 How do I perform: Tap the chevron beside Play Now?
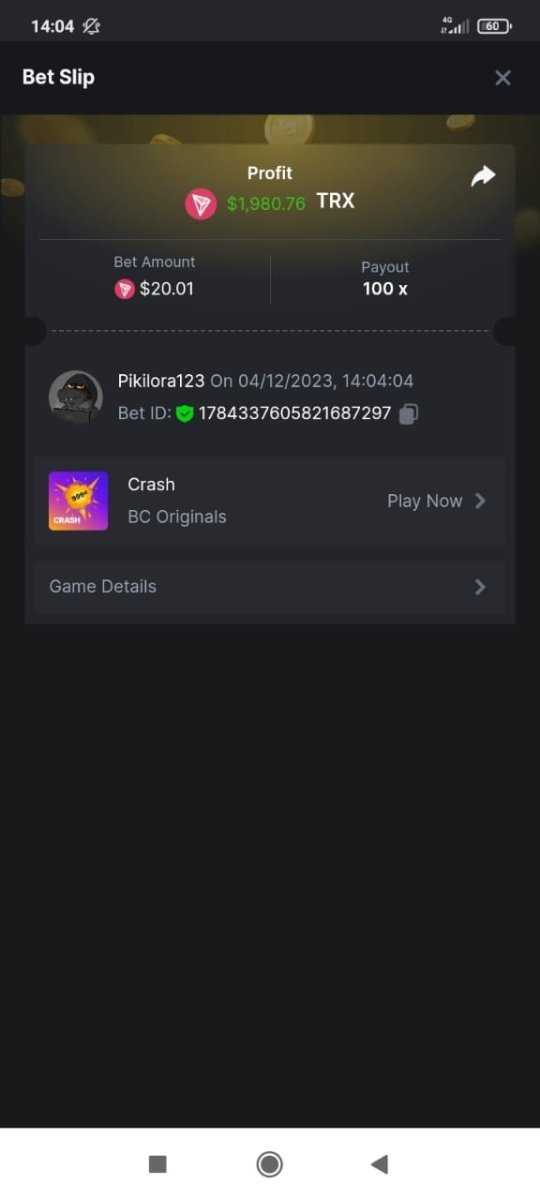point(481,501)
